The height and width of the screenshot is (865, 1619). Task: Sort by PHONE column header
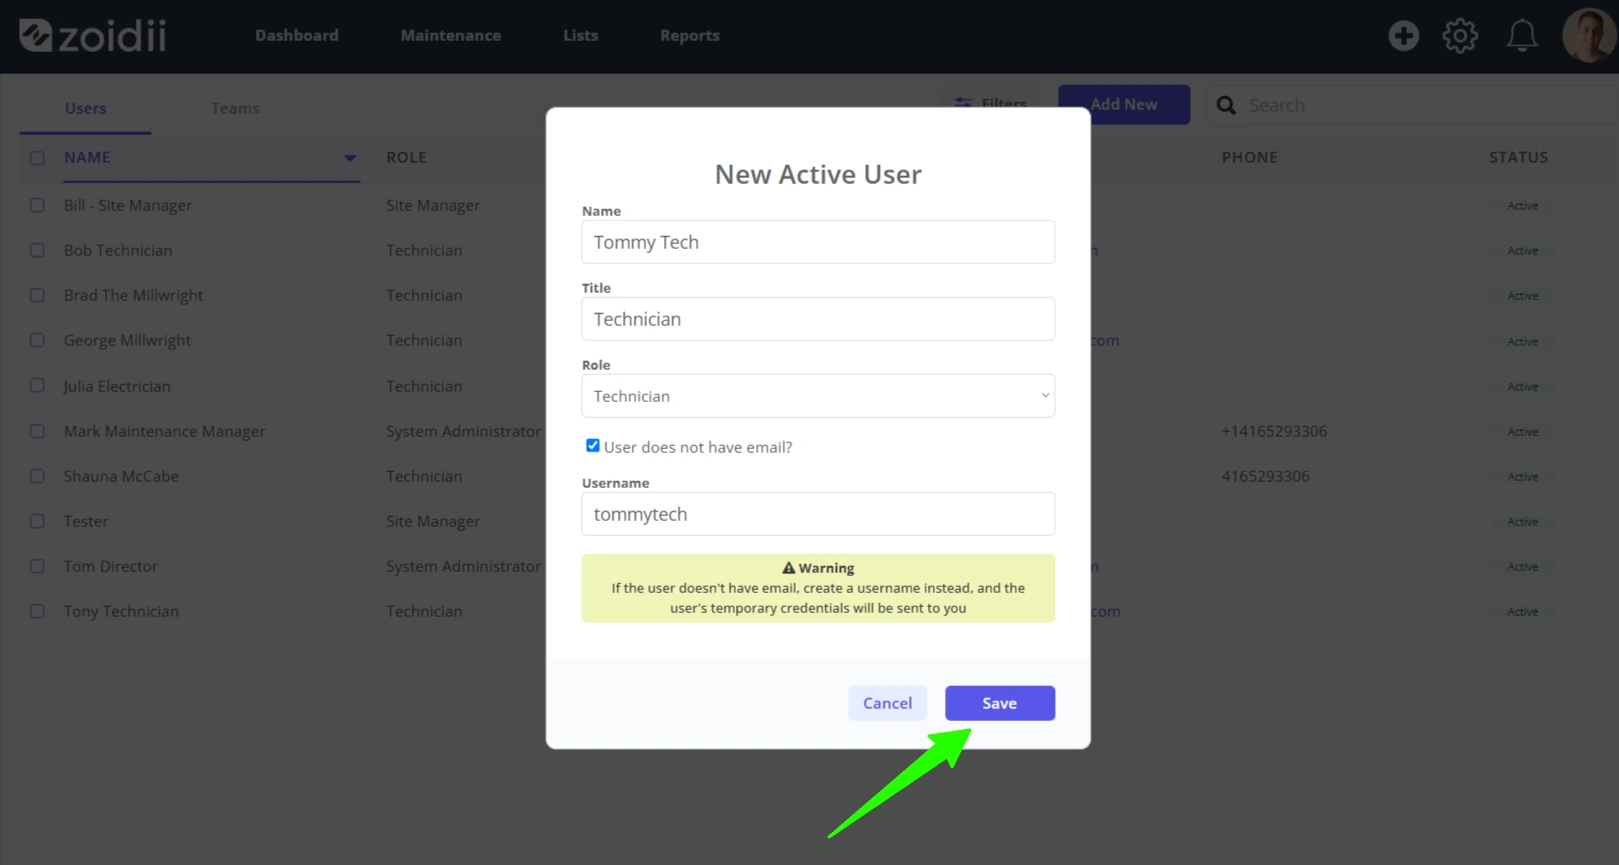pyautogui.click(x=1250, y=158)
